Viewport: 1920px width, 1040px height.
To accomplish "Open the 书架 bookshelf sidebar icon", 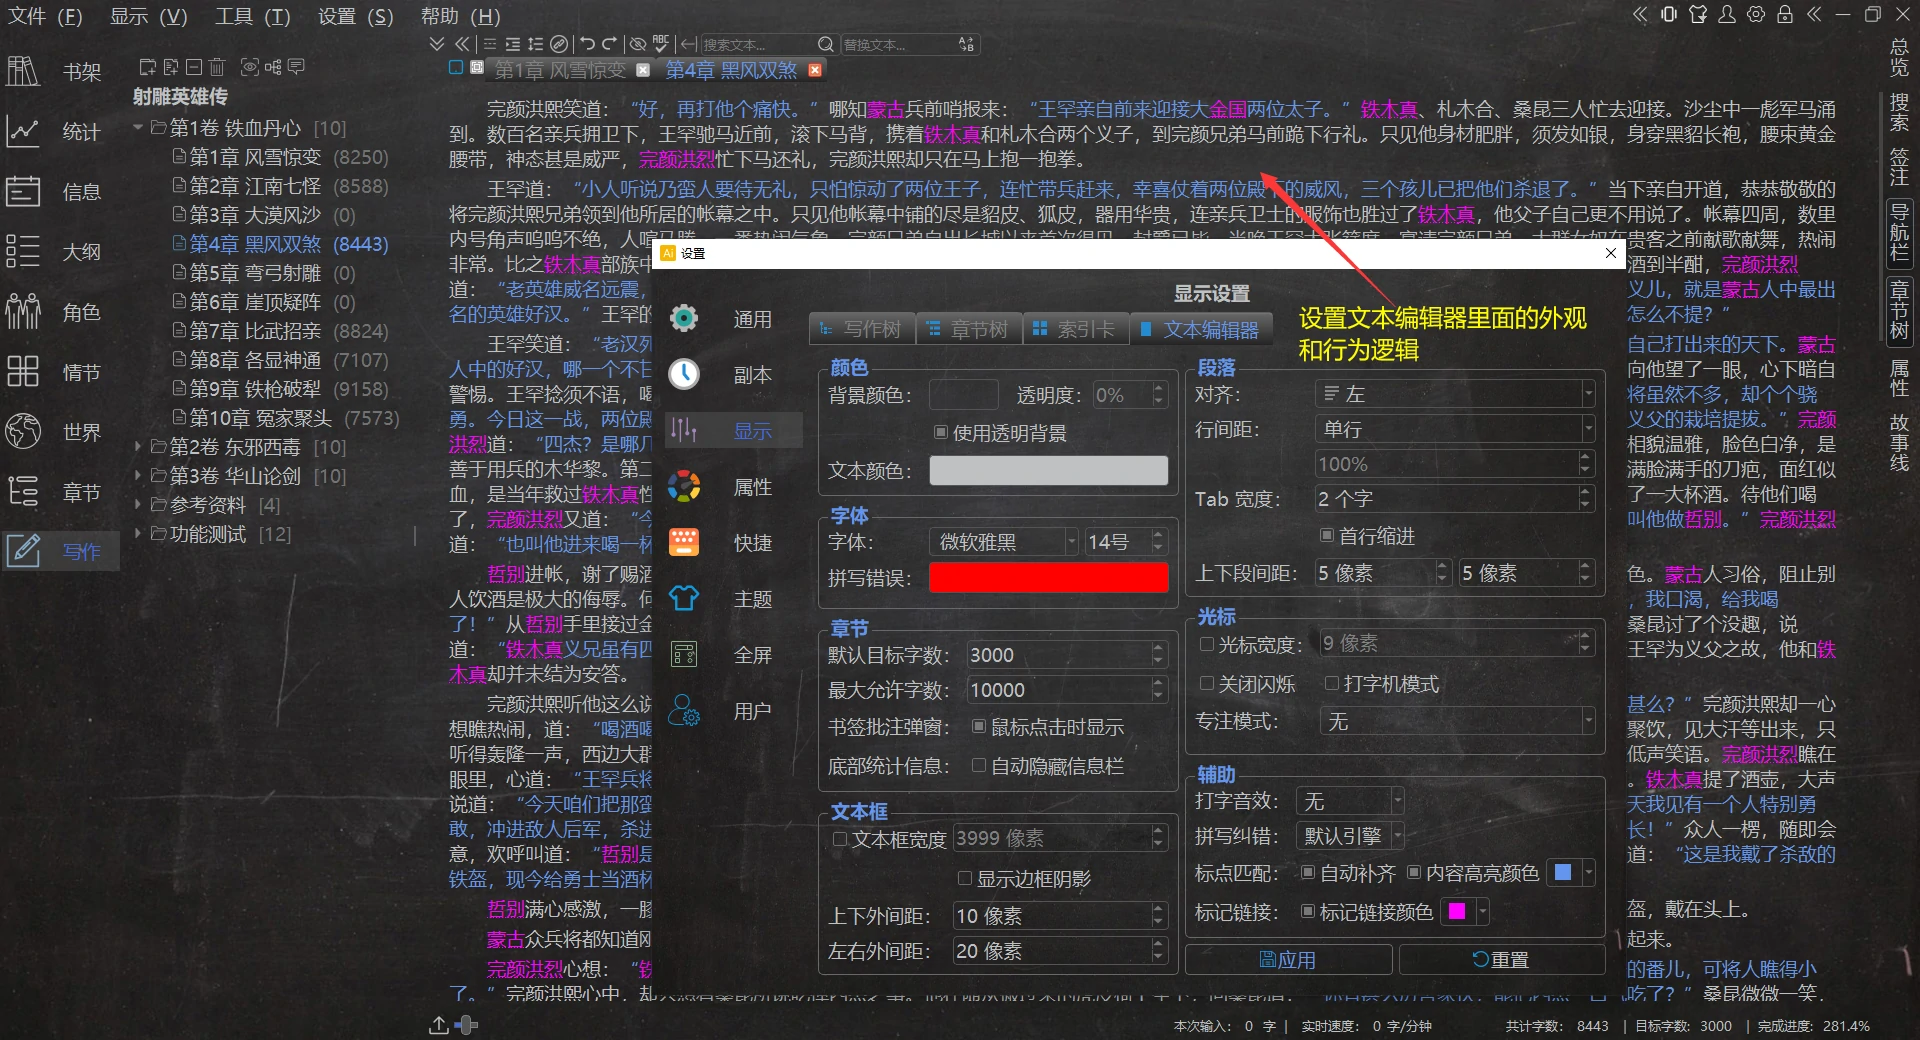I will point(23,72).
